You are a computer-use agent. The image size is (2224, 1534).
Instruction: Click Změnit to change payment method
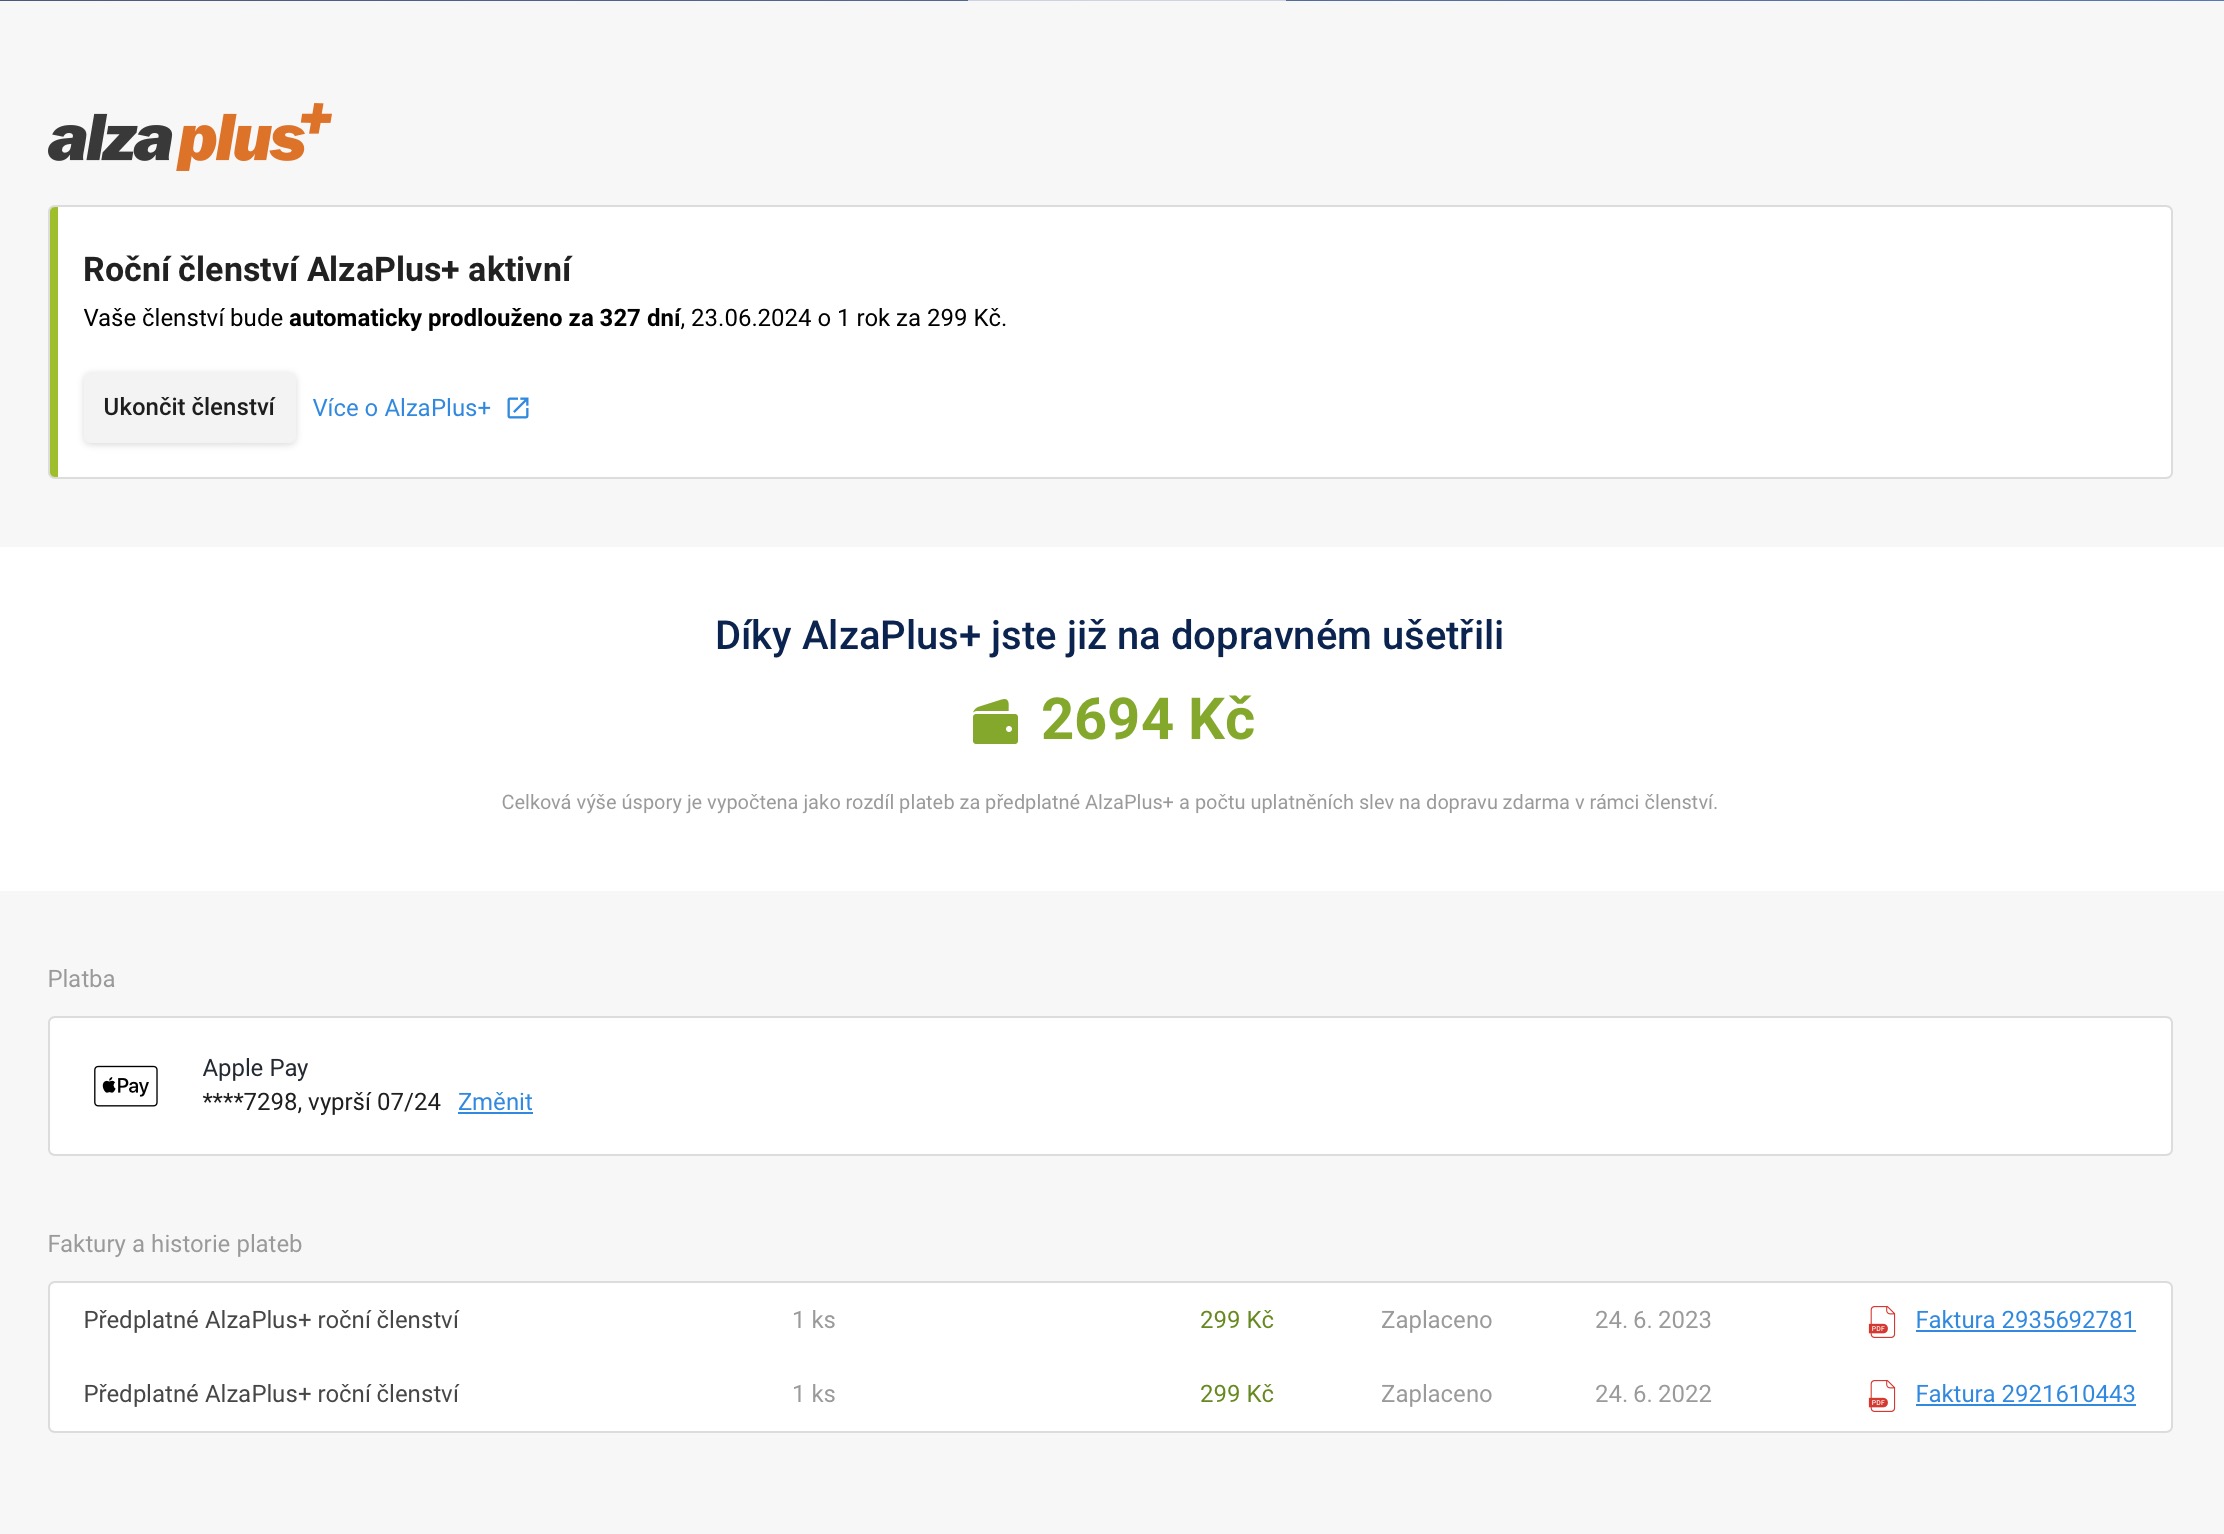pos(495,1101)
